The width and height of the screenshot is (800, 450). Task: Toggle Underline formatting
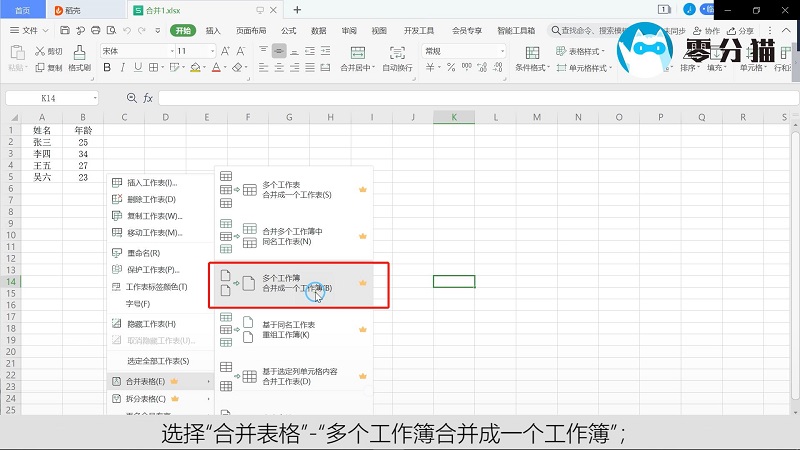[138, 67]
